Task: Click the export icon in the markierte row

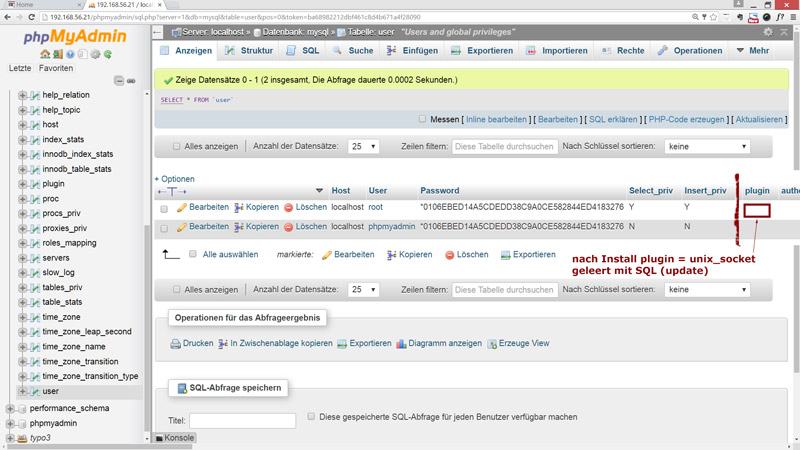Action: point(506,255)
